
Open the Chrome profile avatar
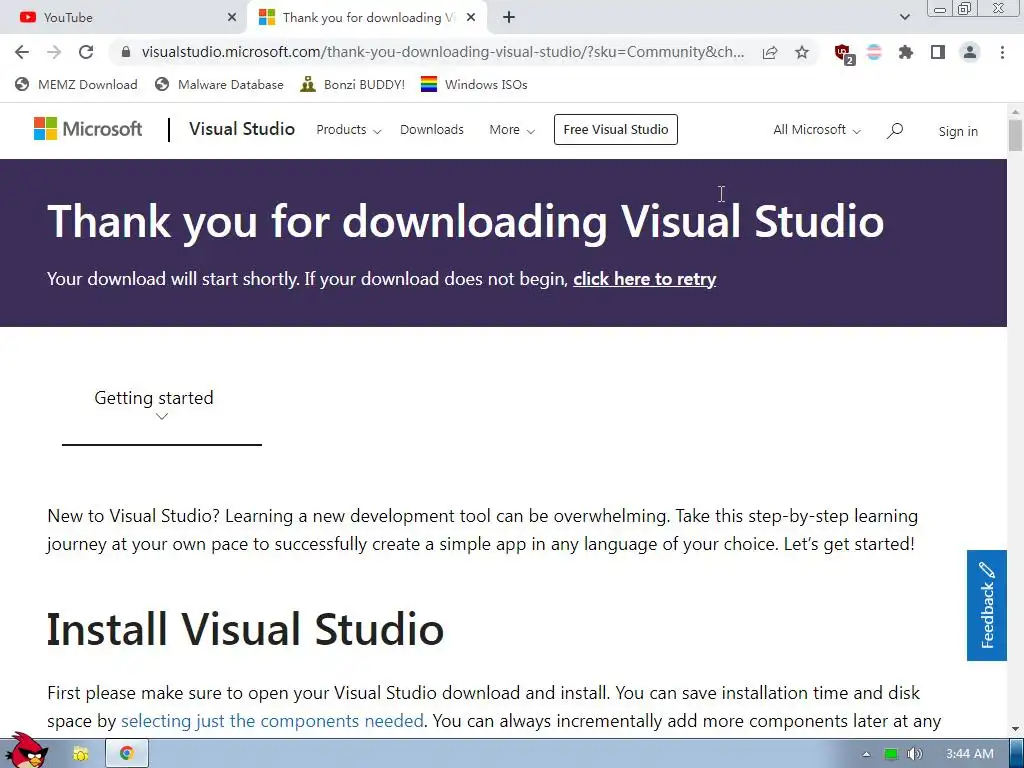click(970, 52)
